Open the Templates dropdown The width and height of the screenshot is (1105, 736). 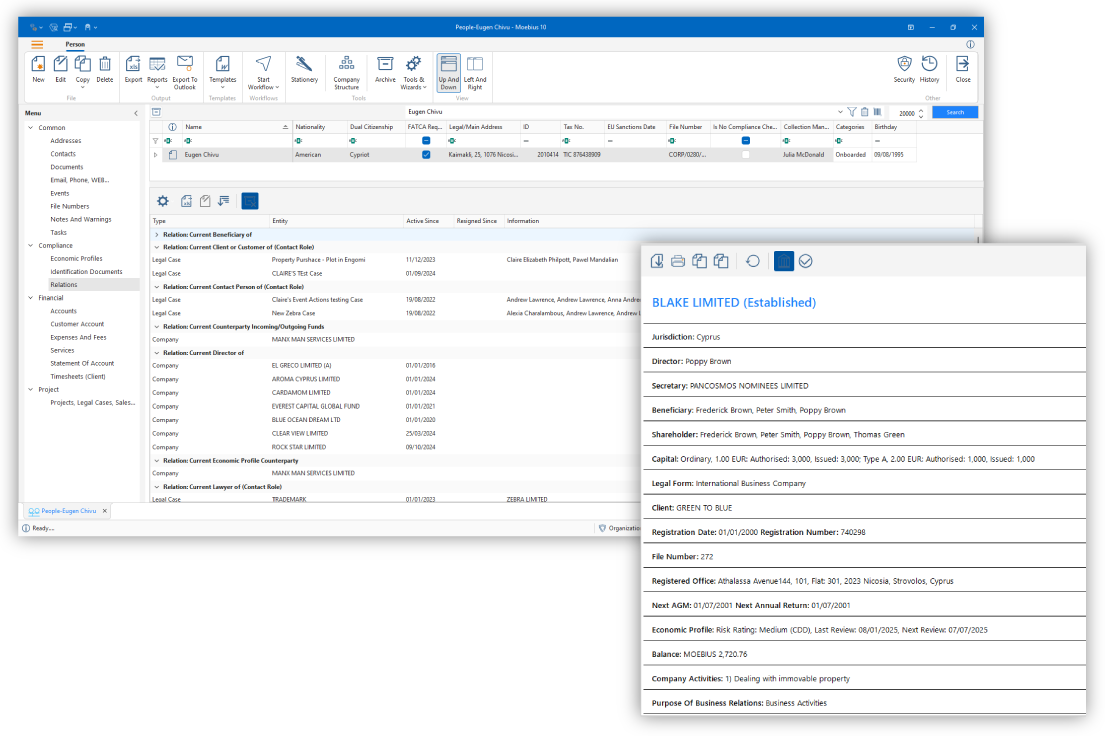[x=222, y=71]
